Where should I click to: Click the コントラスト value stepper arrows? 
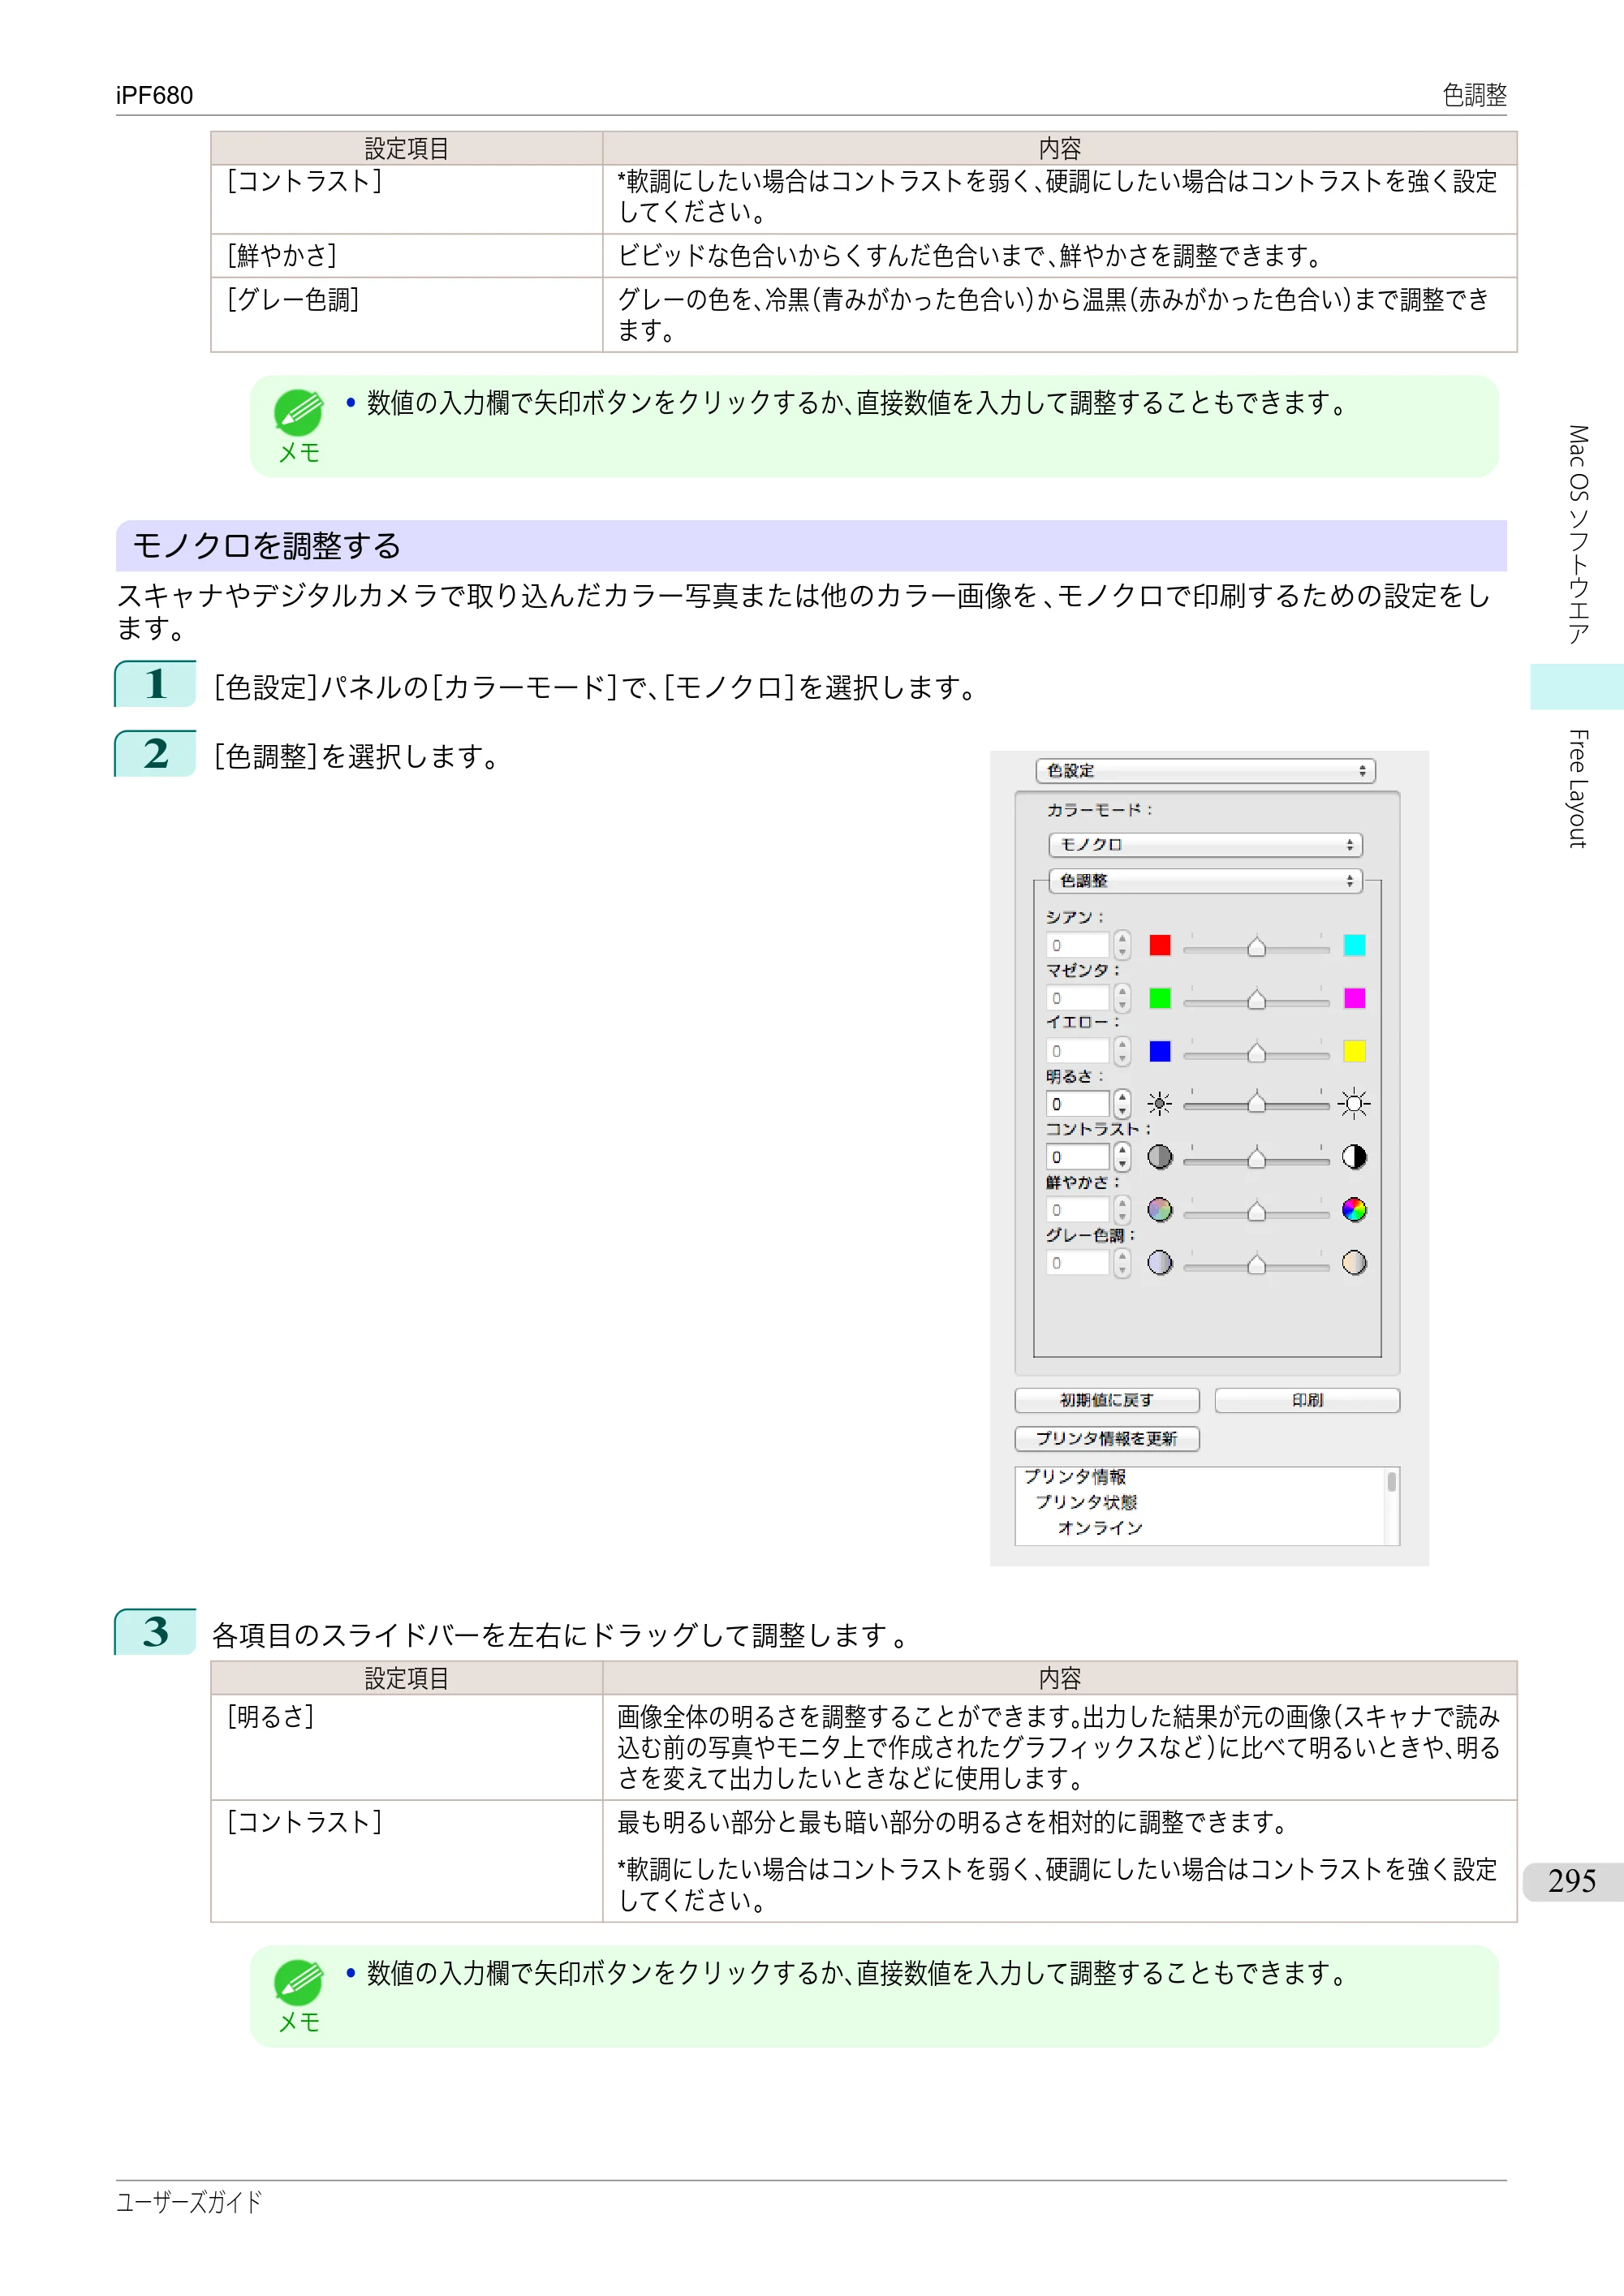click(x=1122, y=1157)
